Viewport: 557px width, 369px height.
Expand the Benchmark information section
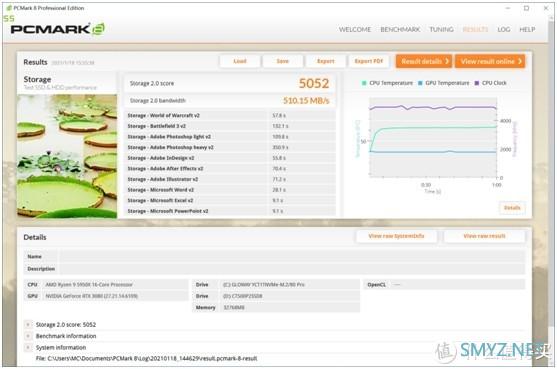click(x=28, y=336)
